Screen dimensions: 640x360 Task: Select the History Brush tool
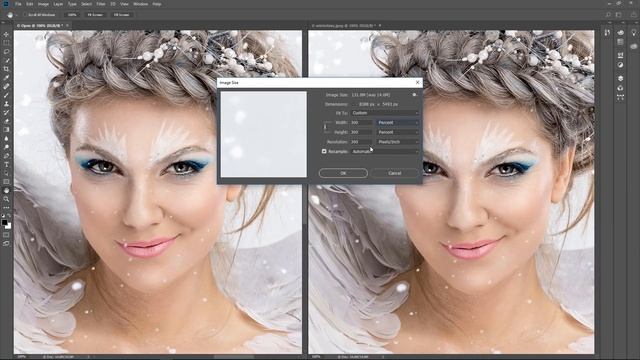[6, 112]
